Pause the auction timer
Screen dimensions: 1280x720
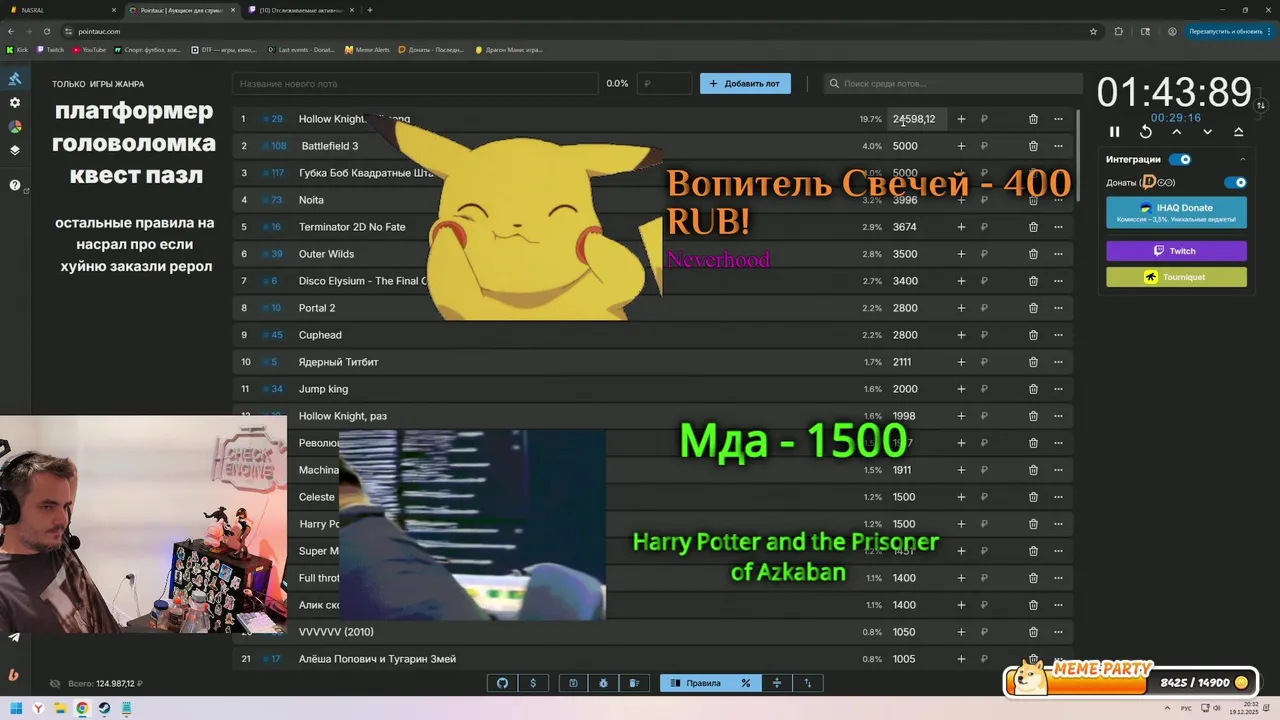click(1115, 132)
